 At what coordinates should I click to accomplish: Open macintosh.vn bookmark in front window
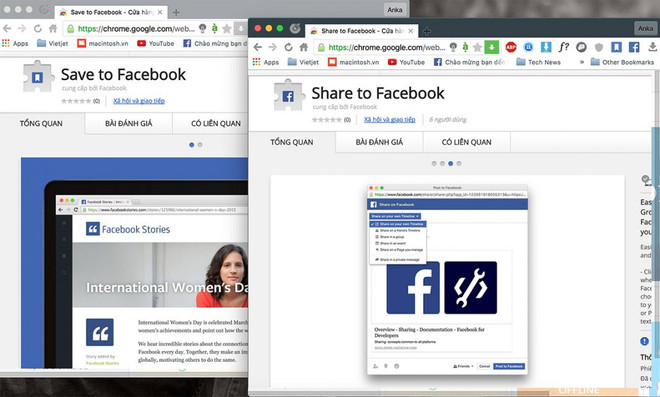[353, 62]
